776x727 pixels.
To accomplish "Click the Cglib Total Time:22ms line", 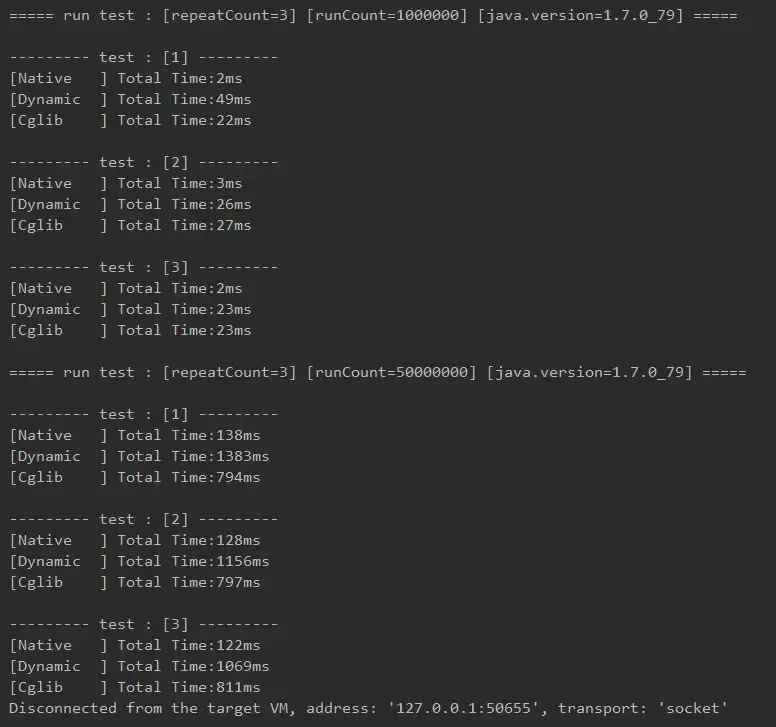I will 131,120.
